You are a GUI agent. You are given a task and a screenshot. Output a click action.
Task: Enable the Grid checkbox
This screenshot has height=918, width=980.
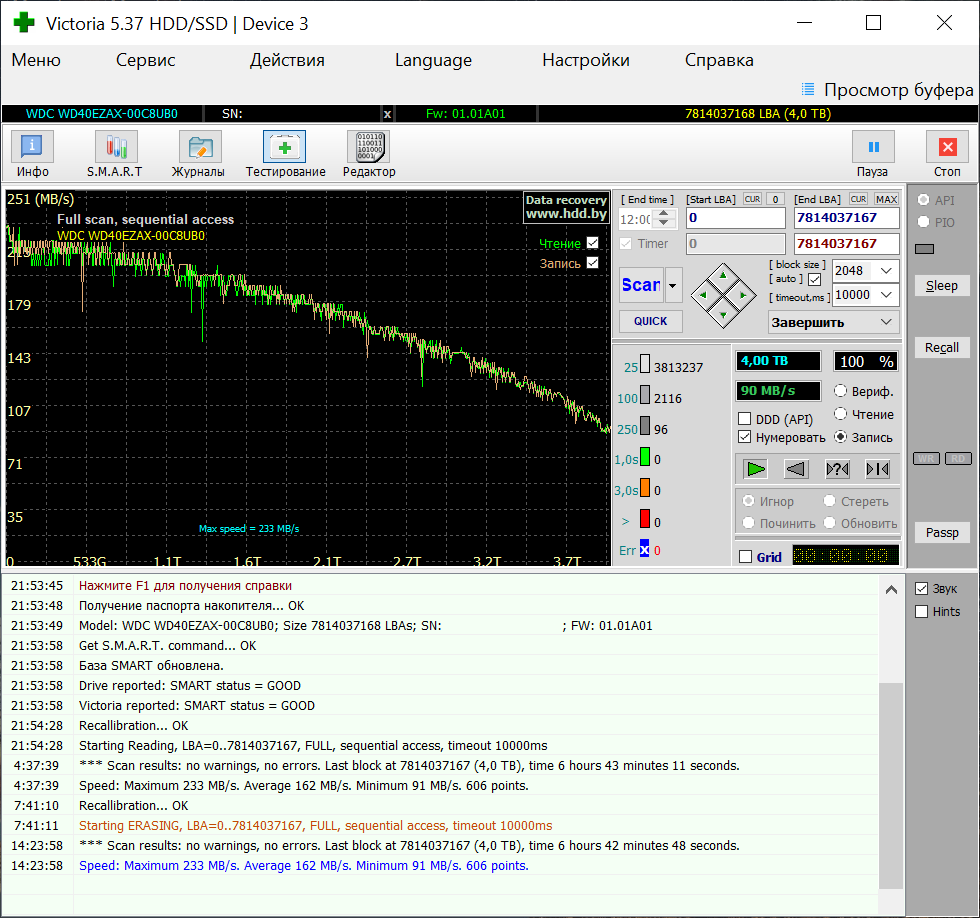(745, 557)
